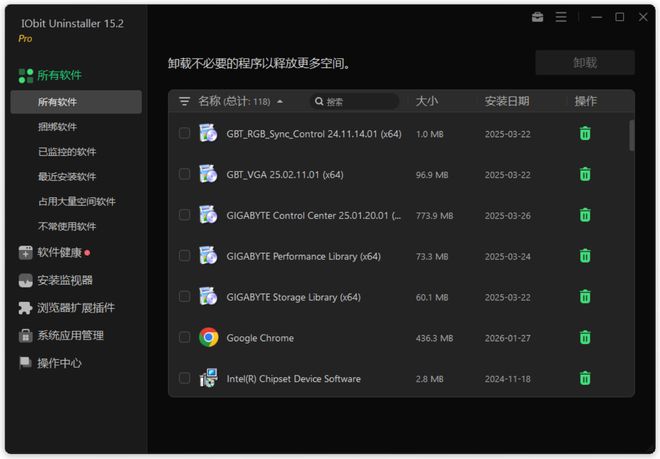Click the GIGABYTE Performance Library program icon

(x=208, y=256)
